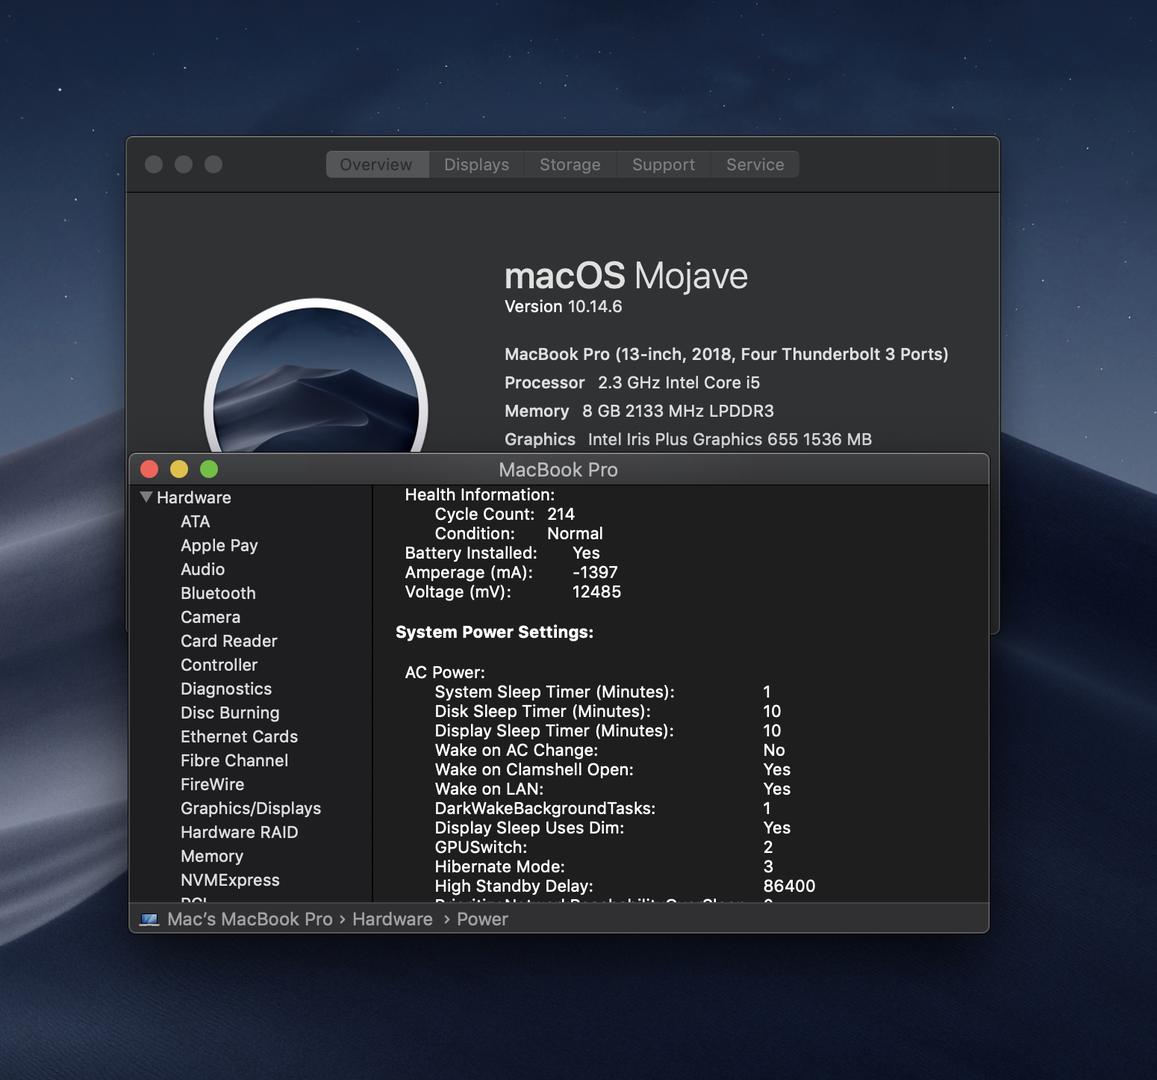Click the MacBook Pro 13-inch 2018 model line
The image size is (1157, 1080).
(726, 354)
